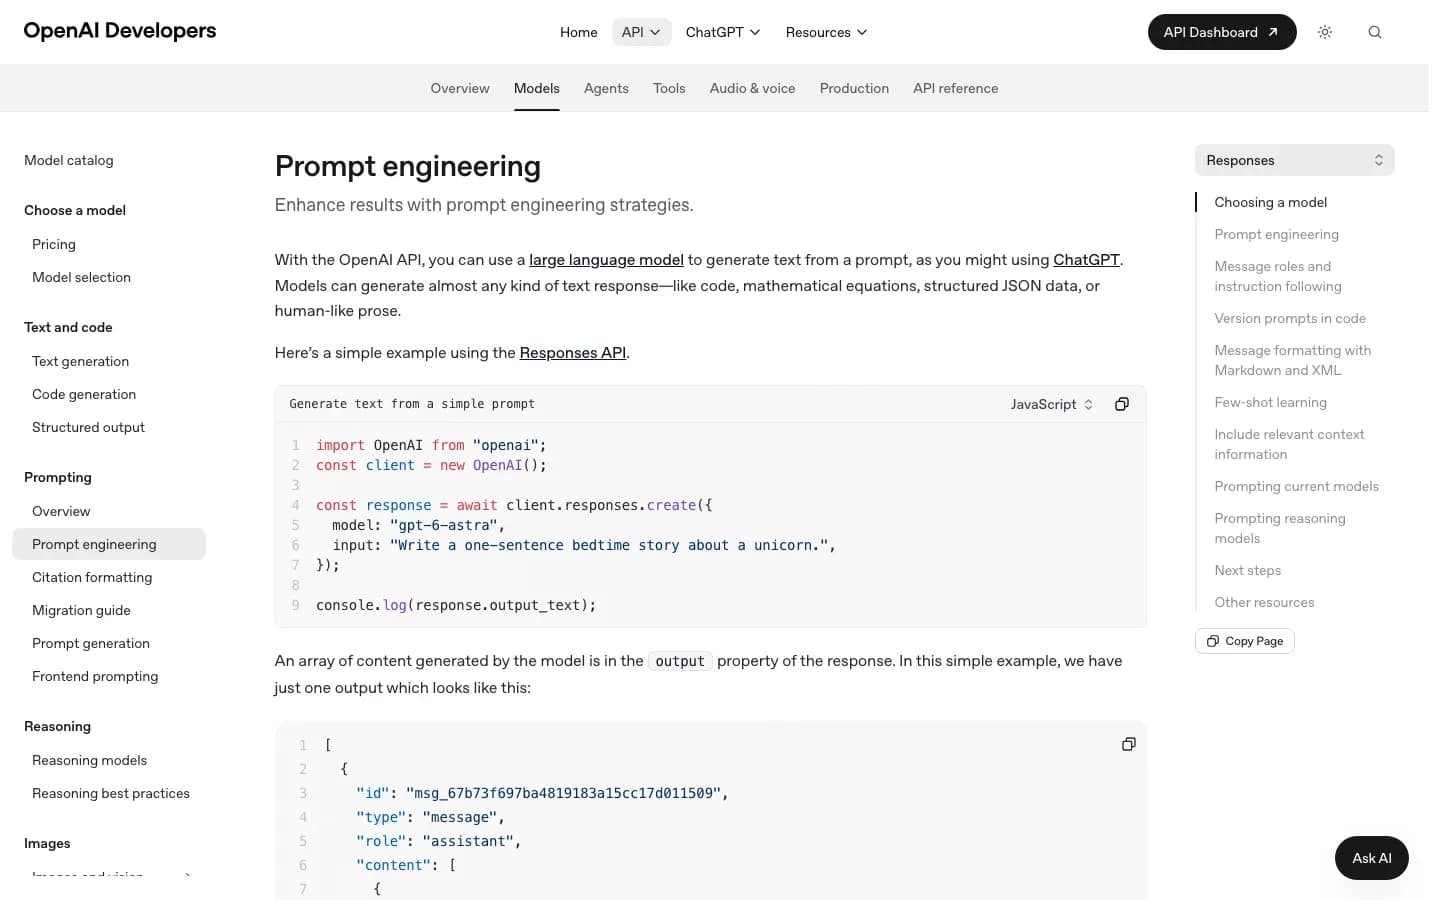
Task: Jump to Choosing a model section
Action: tap(1271, 202)
